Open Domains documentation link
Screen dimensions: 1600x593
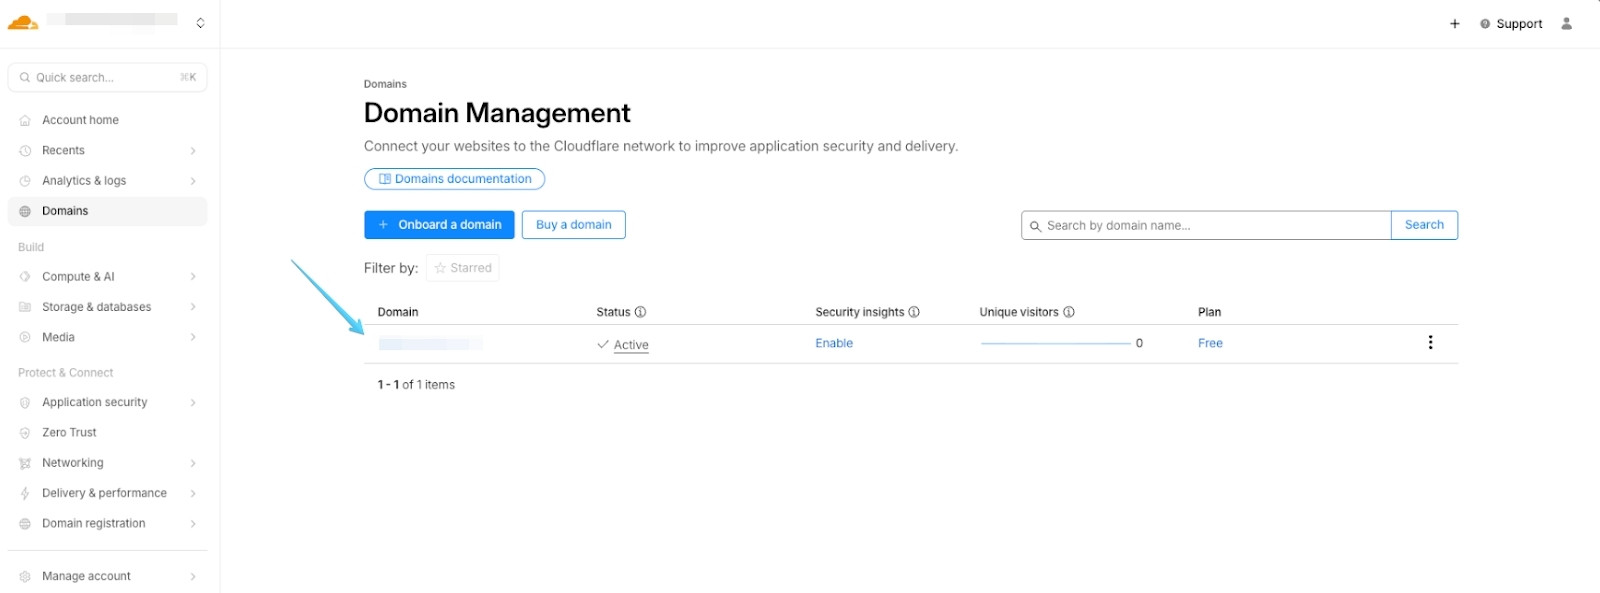(454, 179)
